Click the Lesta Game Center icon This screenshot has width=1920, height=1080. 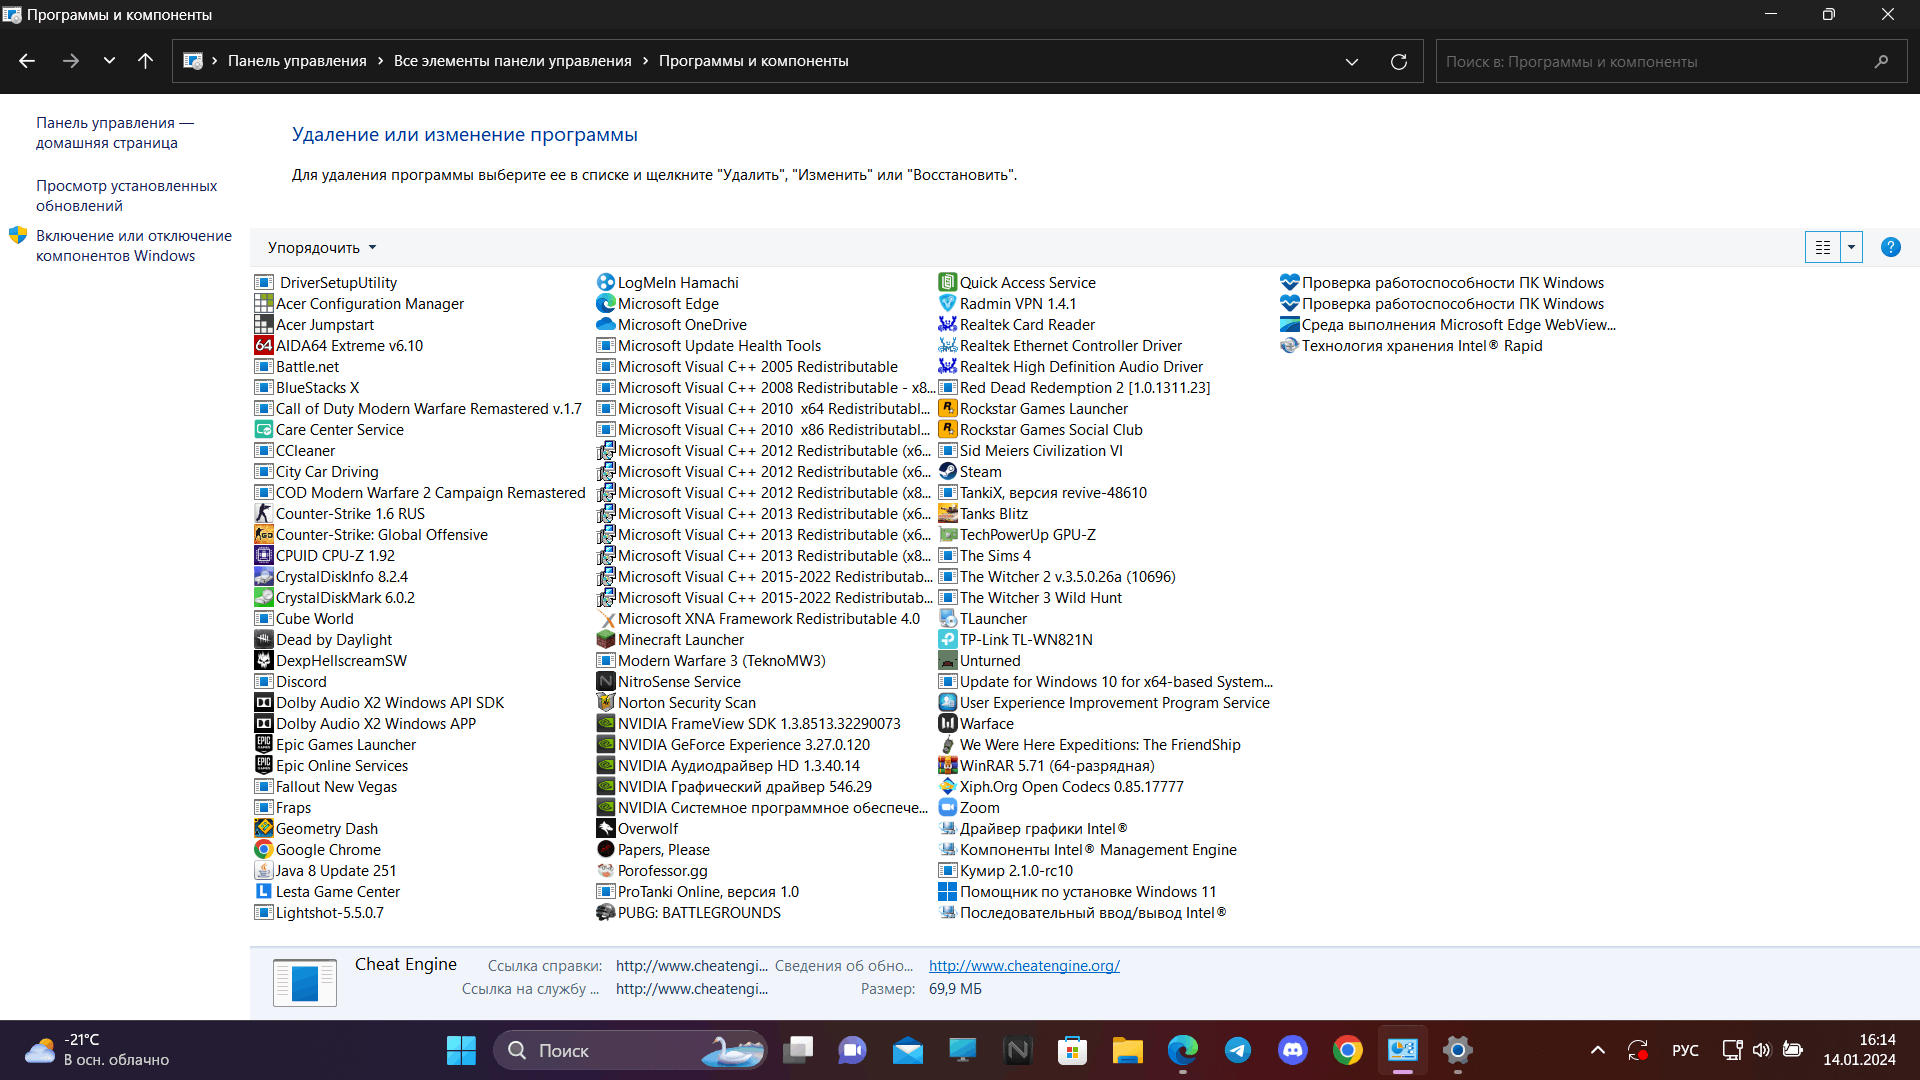[264, 892]
